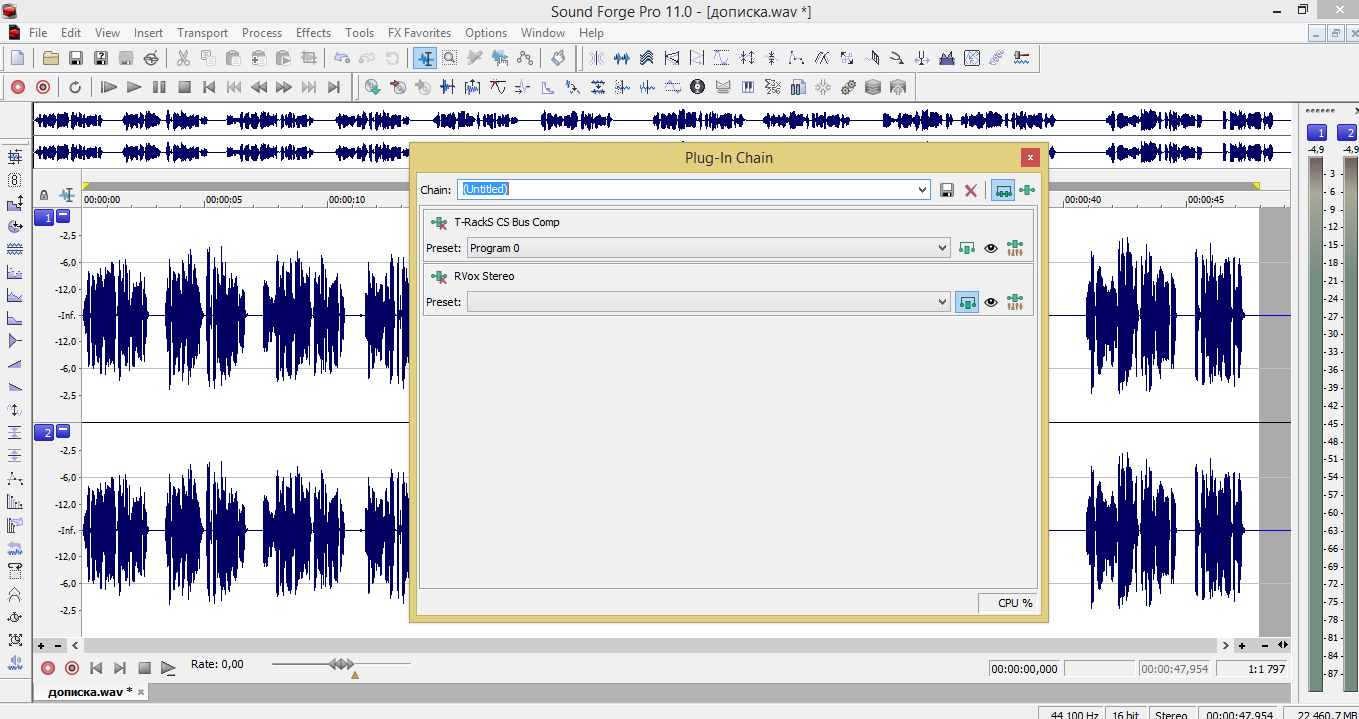The image size is (1359, 719).
Task: Open the Effects menu
Action: 313,33
